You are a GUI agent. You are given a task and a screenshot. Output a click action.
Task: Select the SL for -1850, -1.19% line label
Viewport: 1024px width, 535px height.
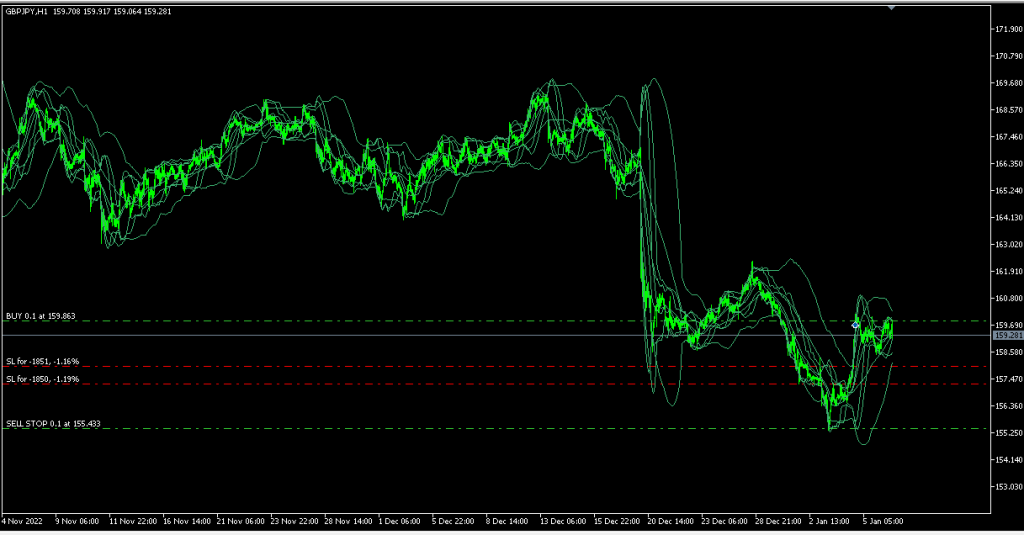click(x=42, y=379)
